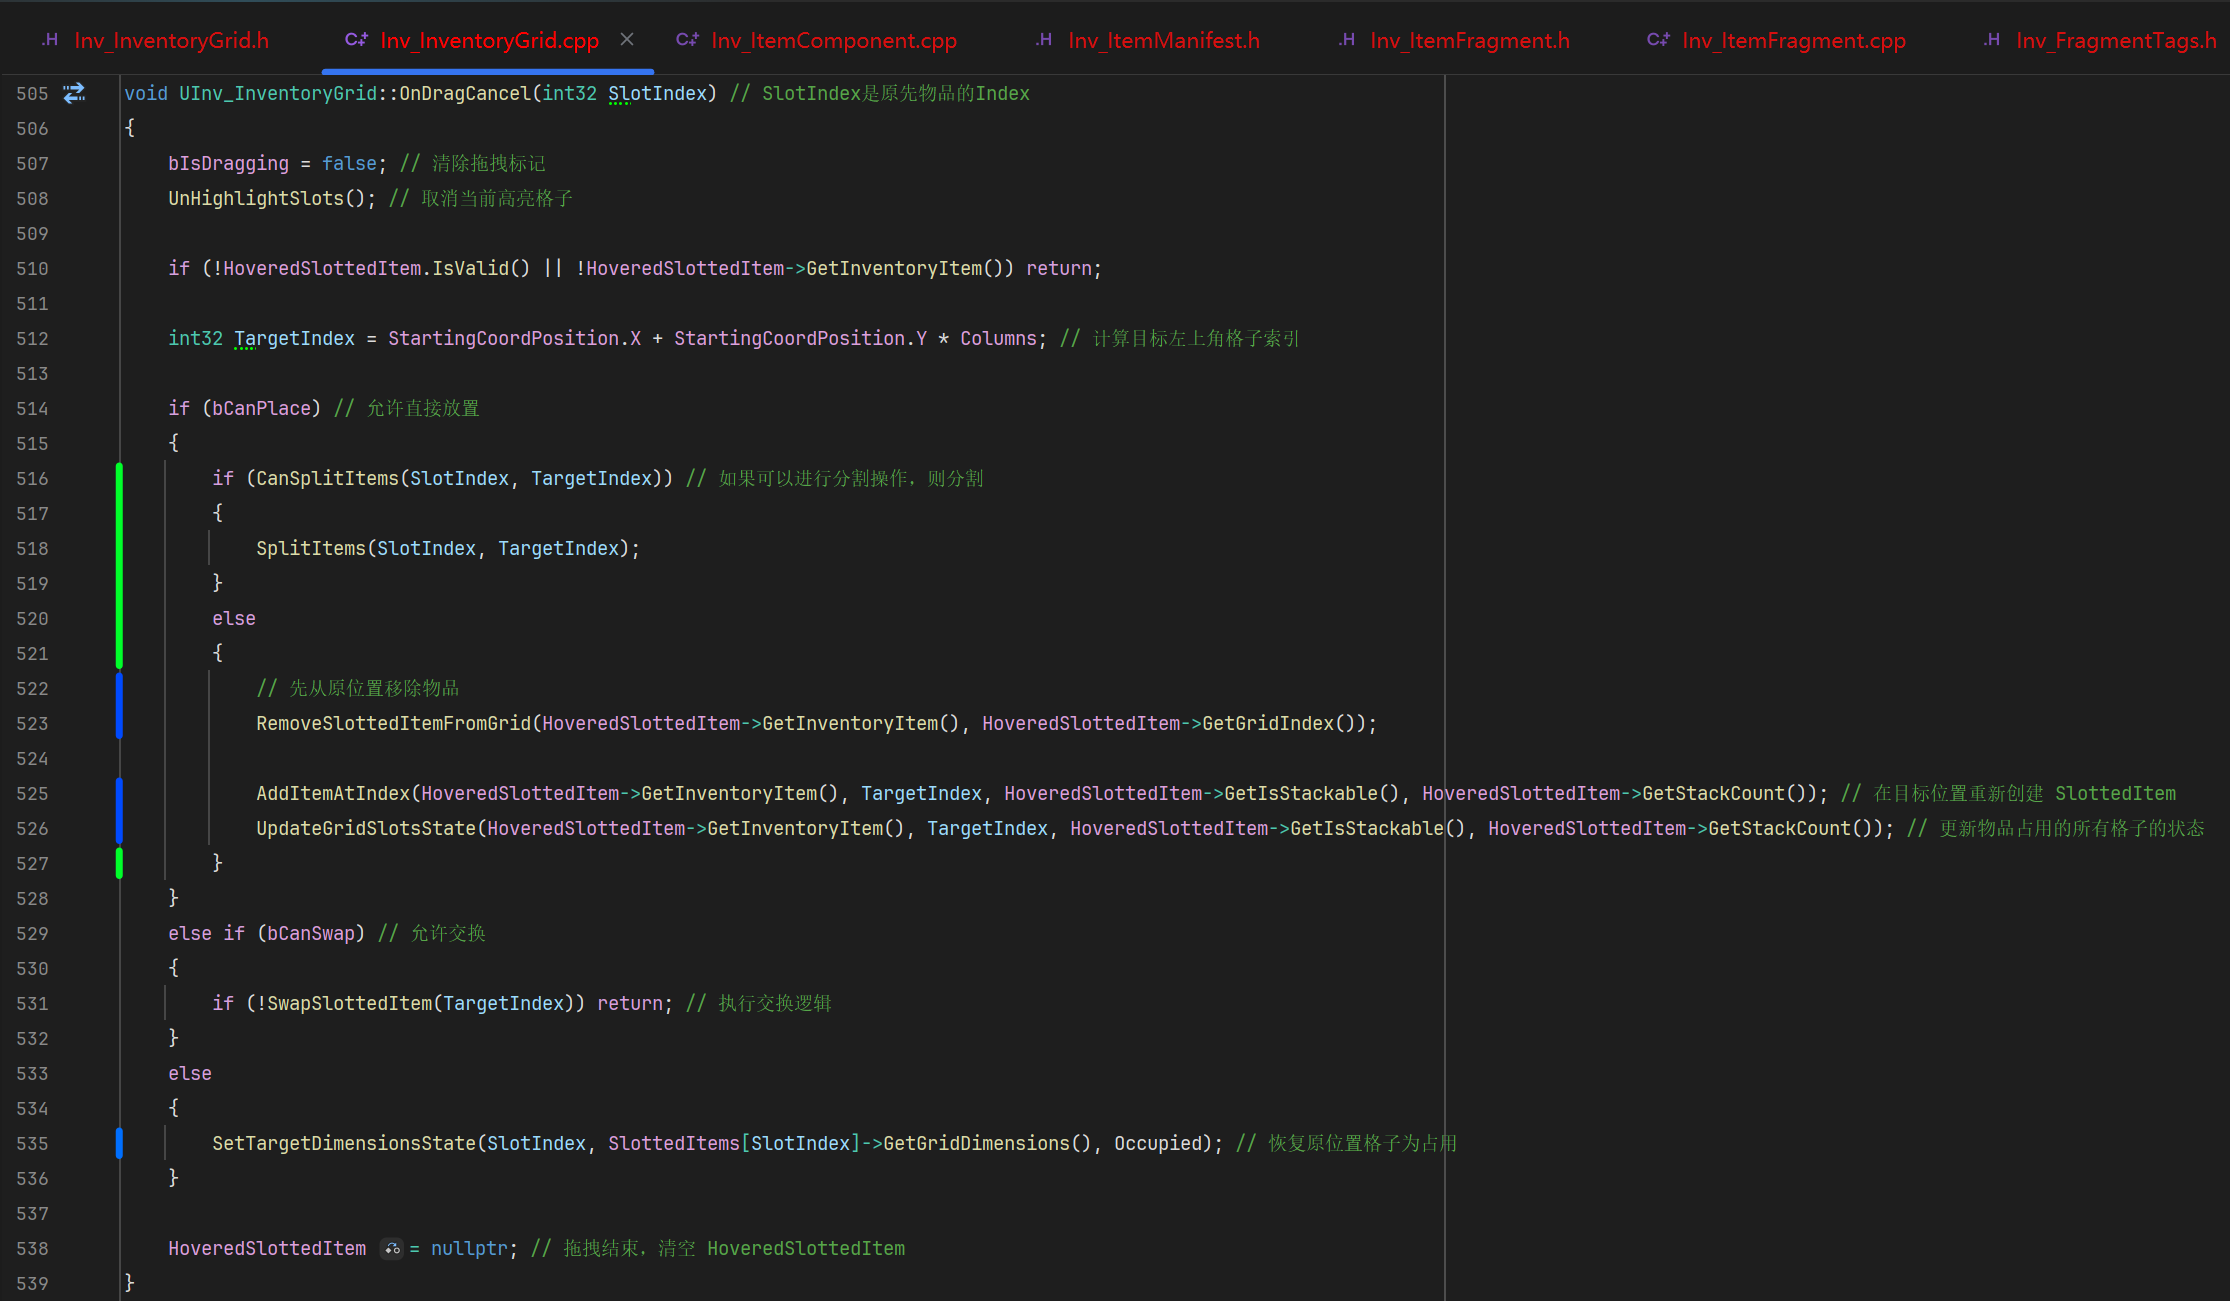Click the UnHighlightSlots call on line 508
This screenshot has height=1301, width=2230.
coord(255,198)
